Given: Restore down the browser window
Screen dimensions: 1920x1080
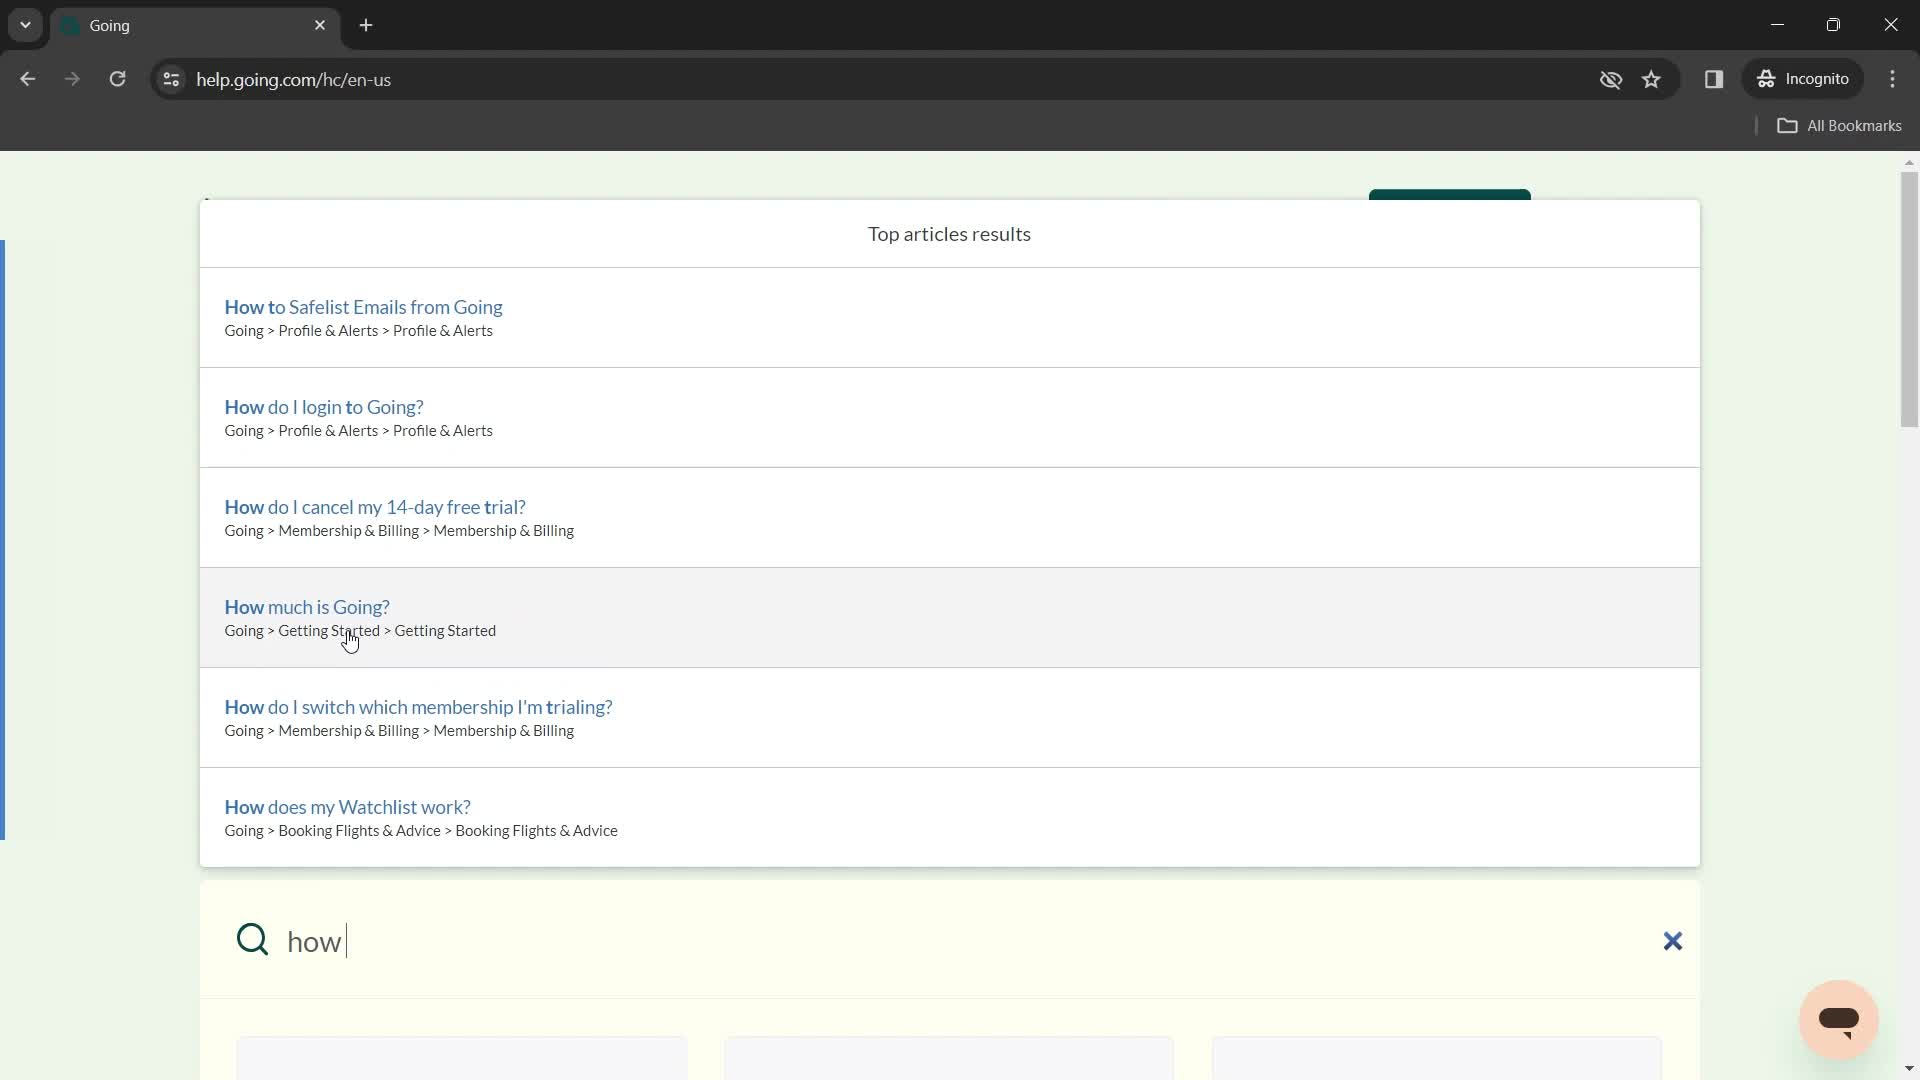Looking at the screenshot, I should [1833, 25].
